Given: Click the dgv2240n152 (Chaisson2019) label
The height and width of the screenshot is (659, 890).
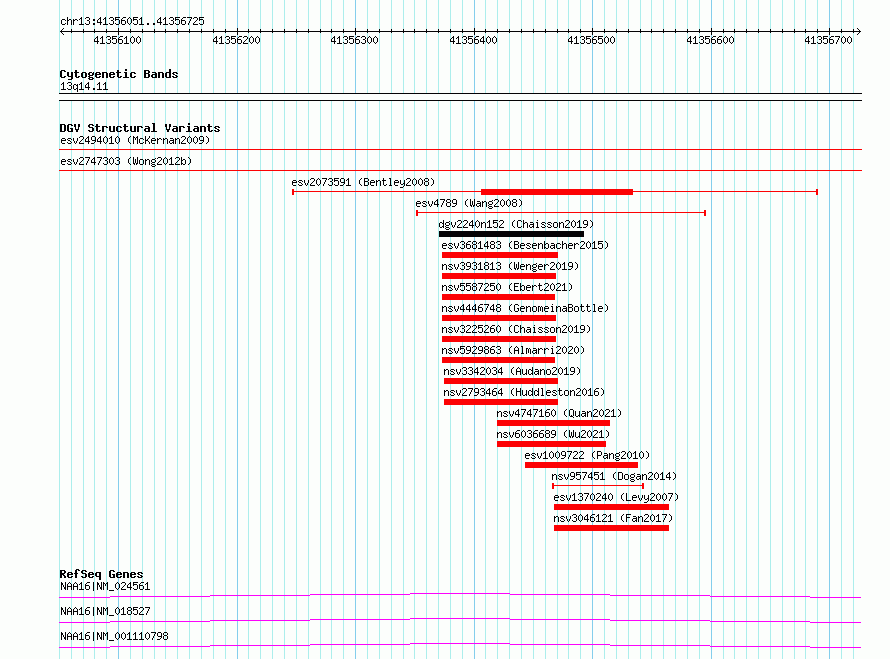Looking at the screenshot, I should (516, 224).
